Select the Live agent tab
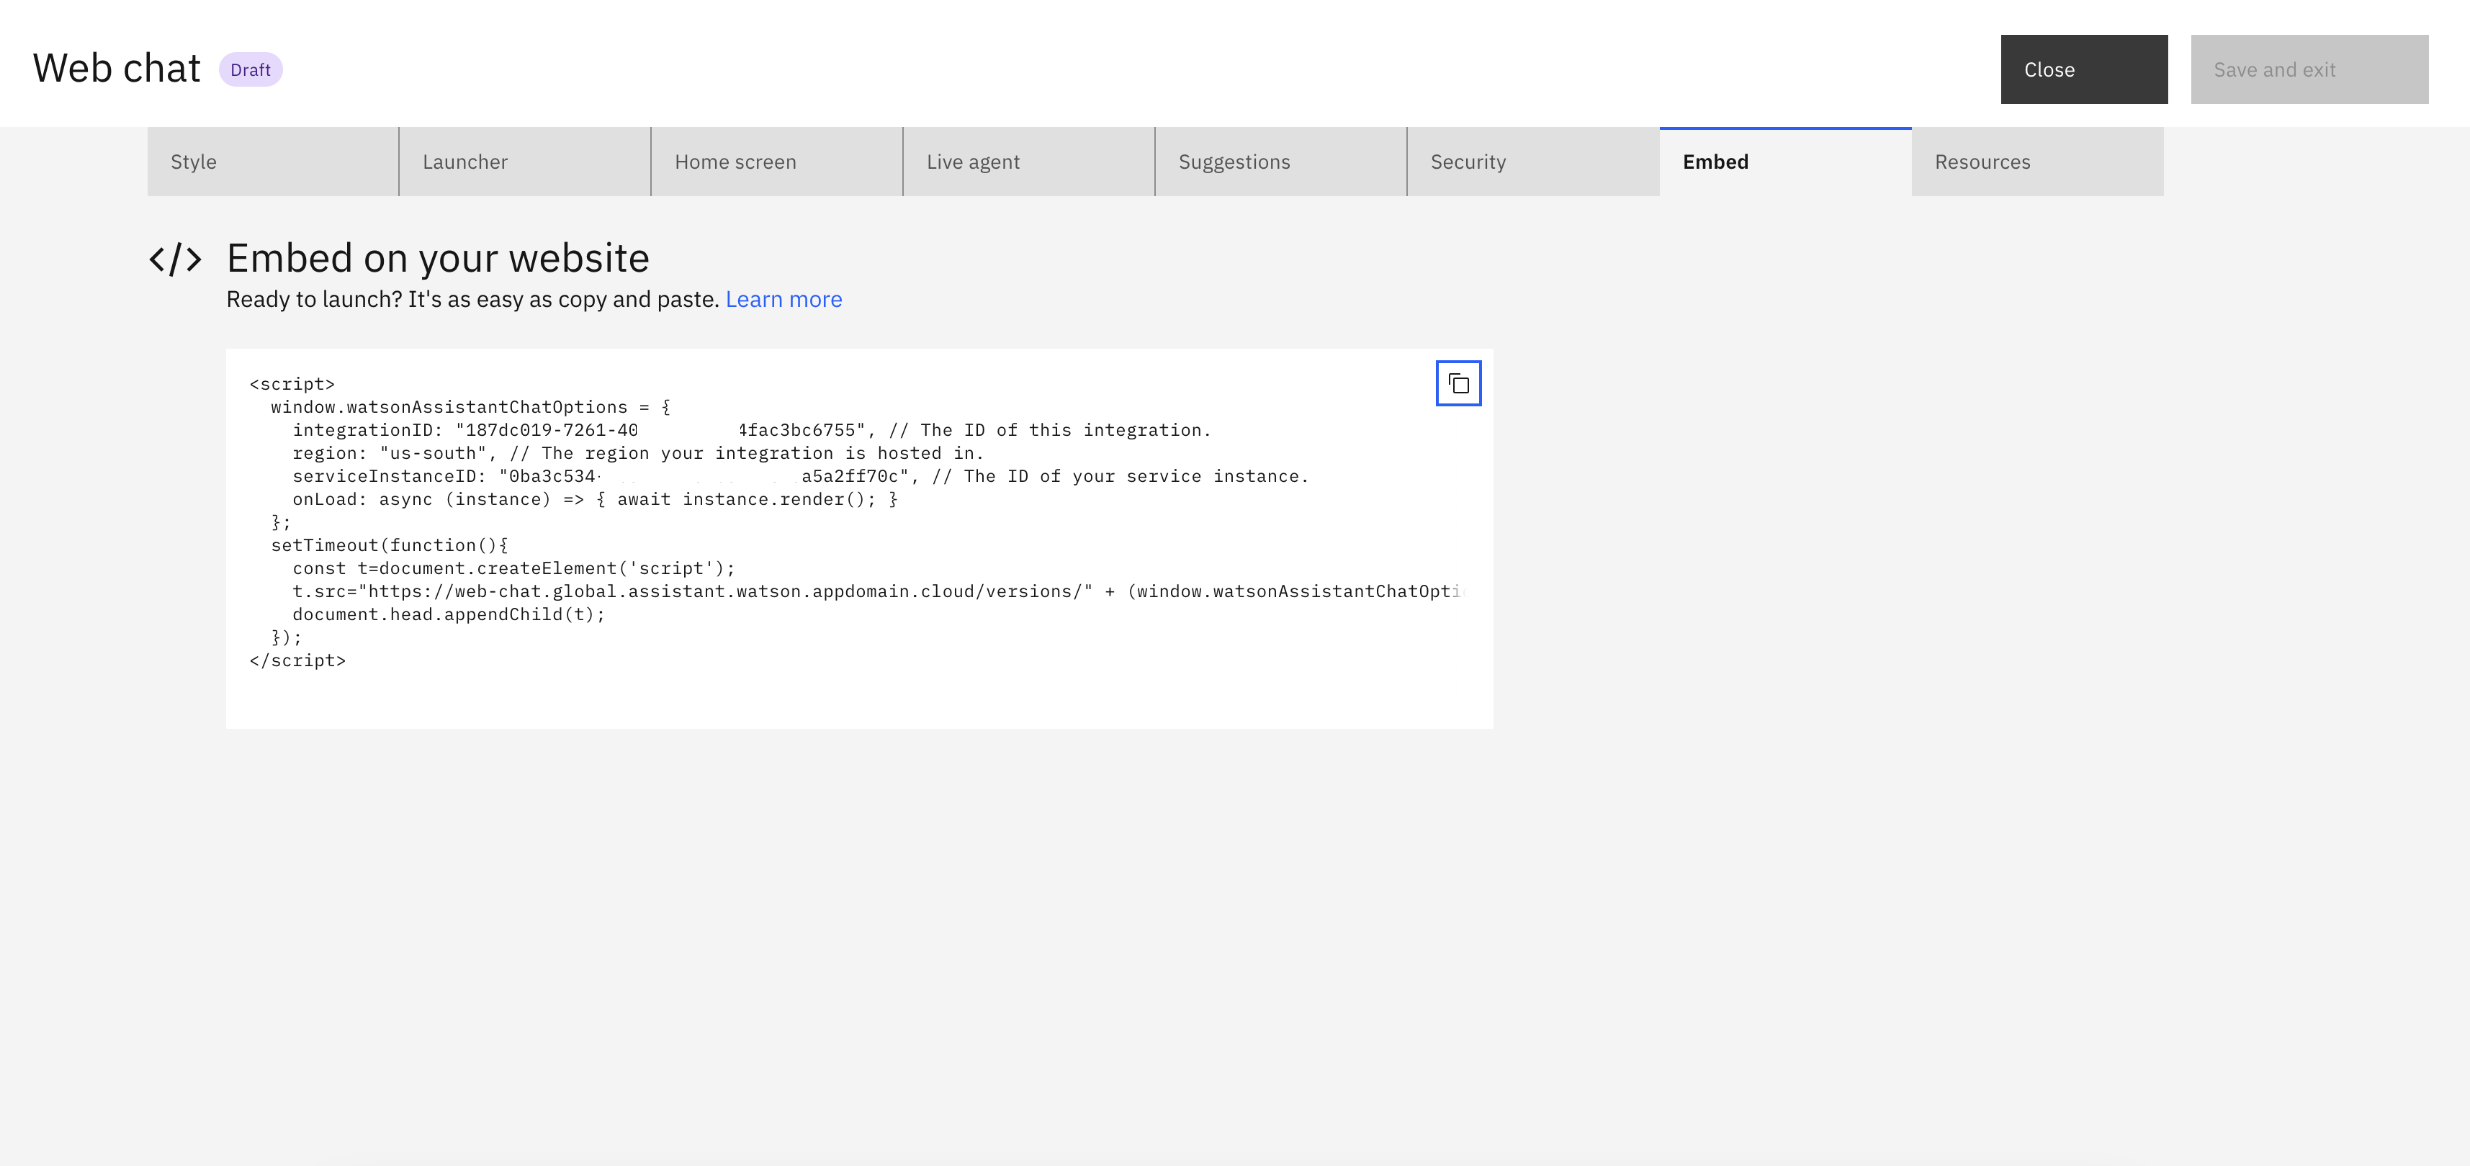 tap(1028, 162)
